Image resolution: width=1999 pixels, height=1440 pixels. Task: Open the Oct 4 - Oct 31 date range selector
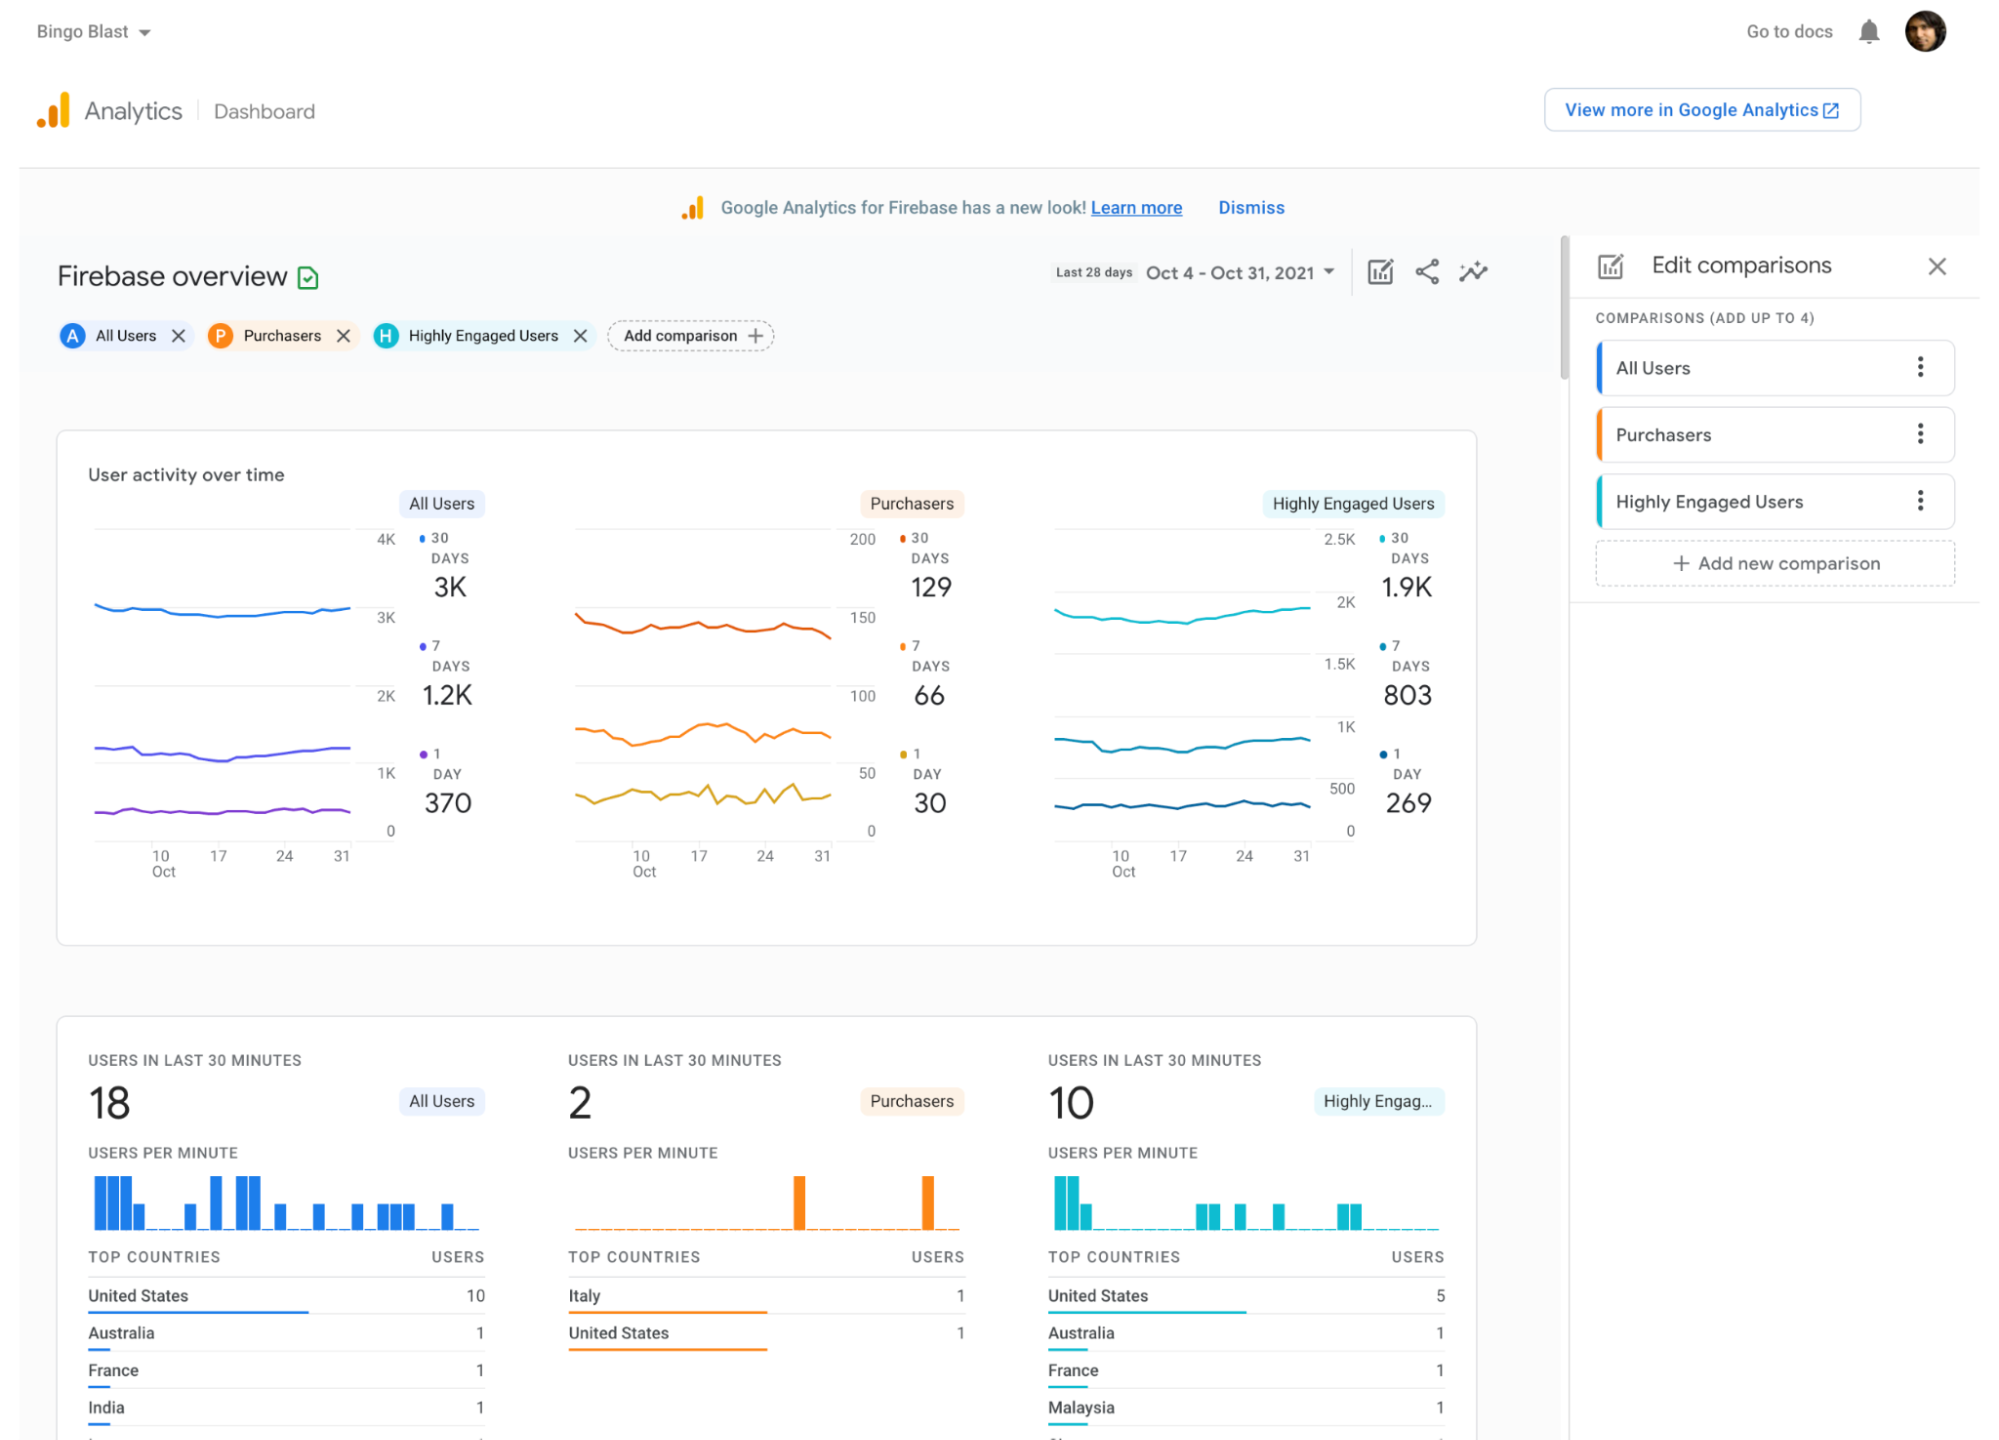point(1240,272)
